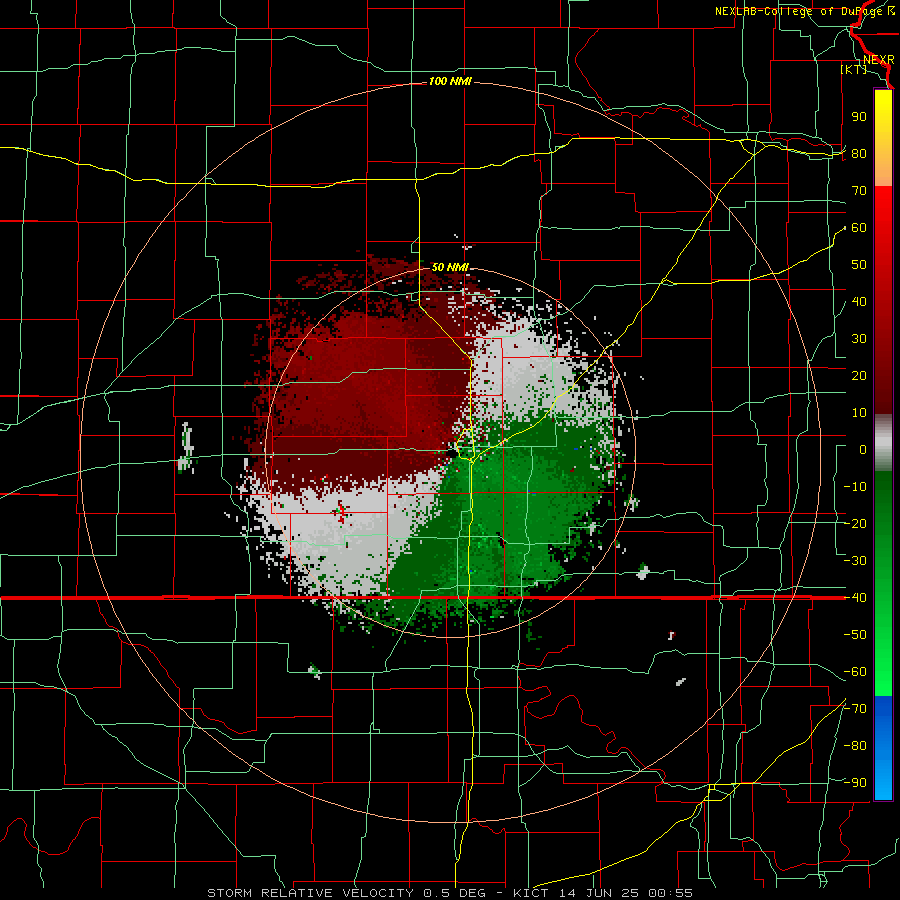The height and width of the screenshot is (900, 900).
Task: Click the bright green segment near -60
Action: (x=883, y=672)
